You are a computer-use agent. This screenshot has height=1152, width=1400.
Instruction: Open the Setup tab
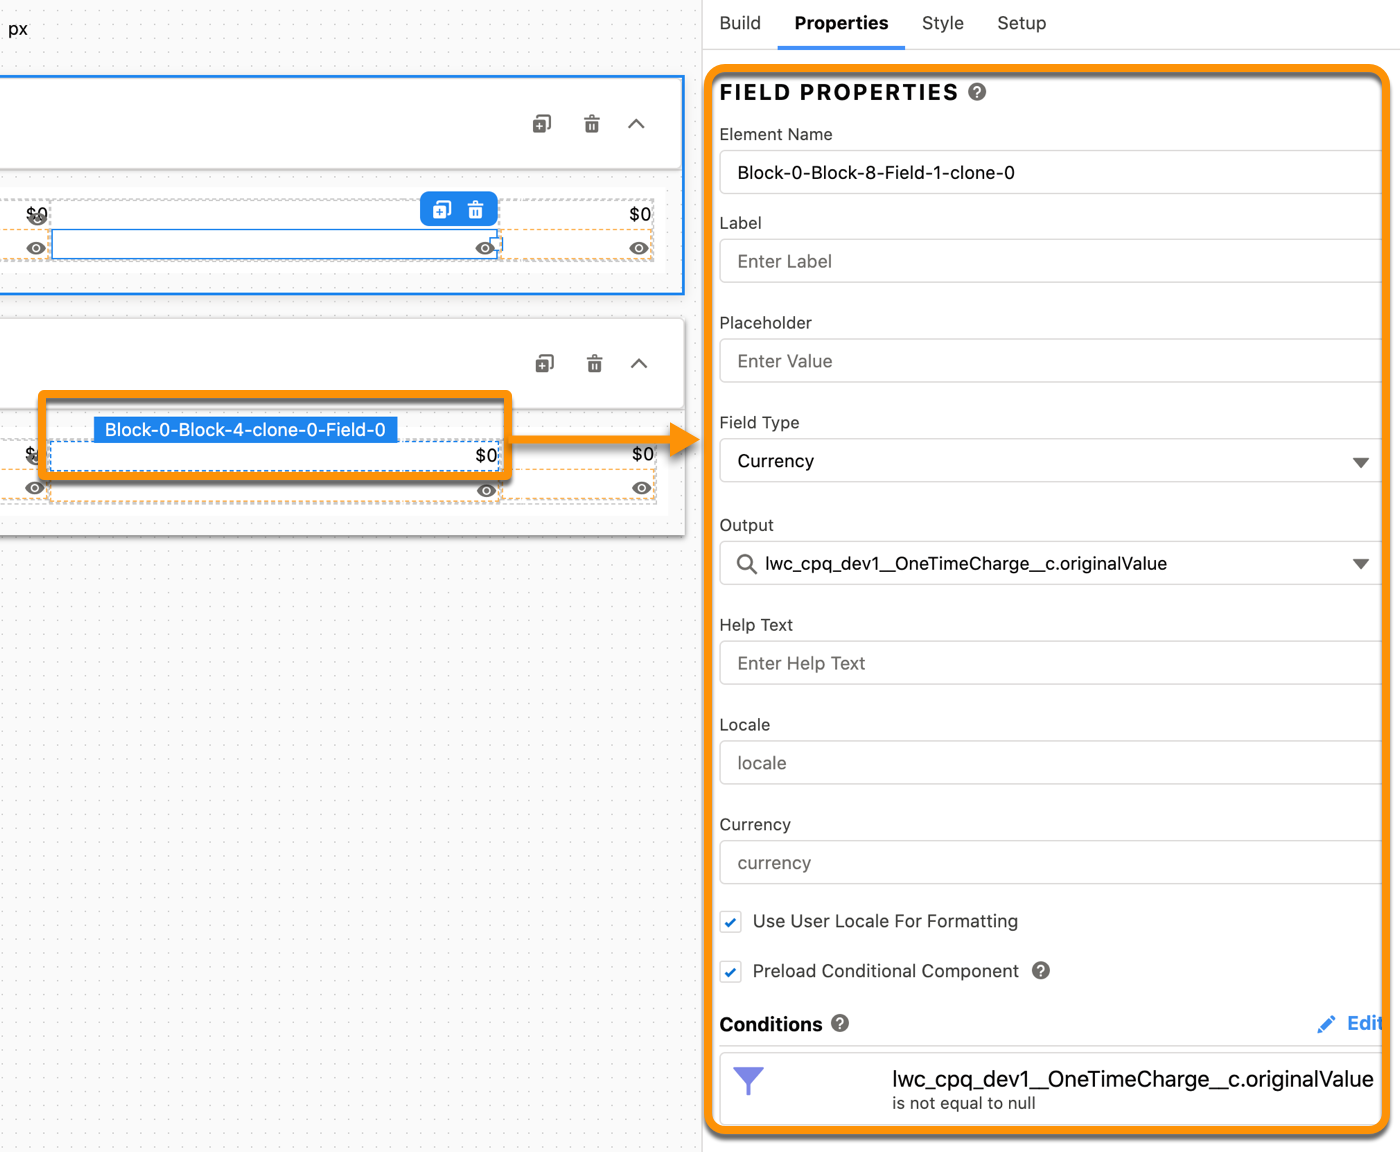click(1022, 23)
